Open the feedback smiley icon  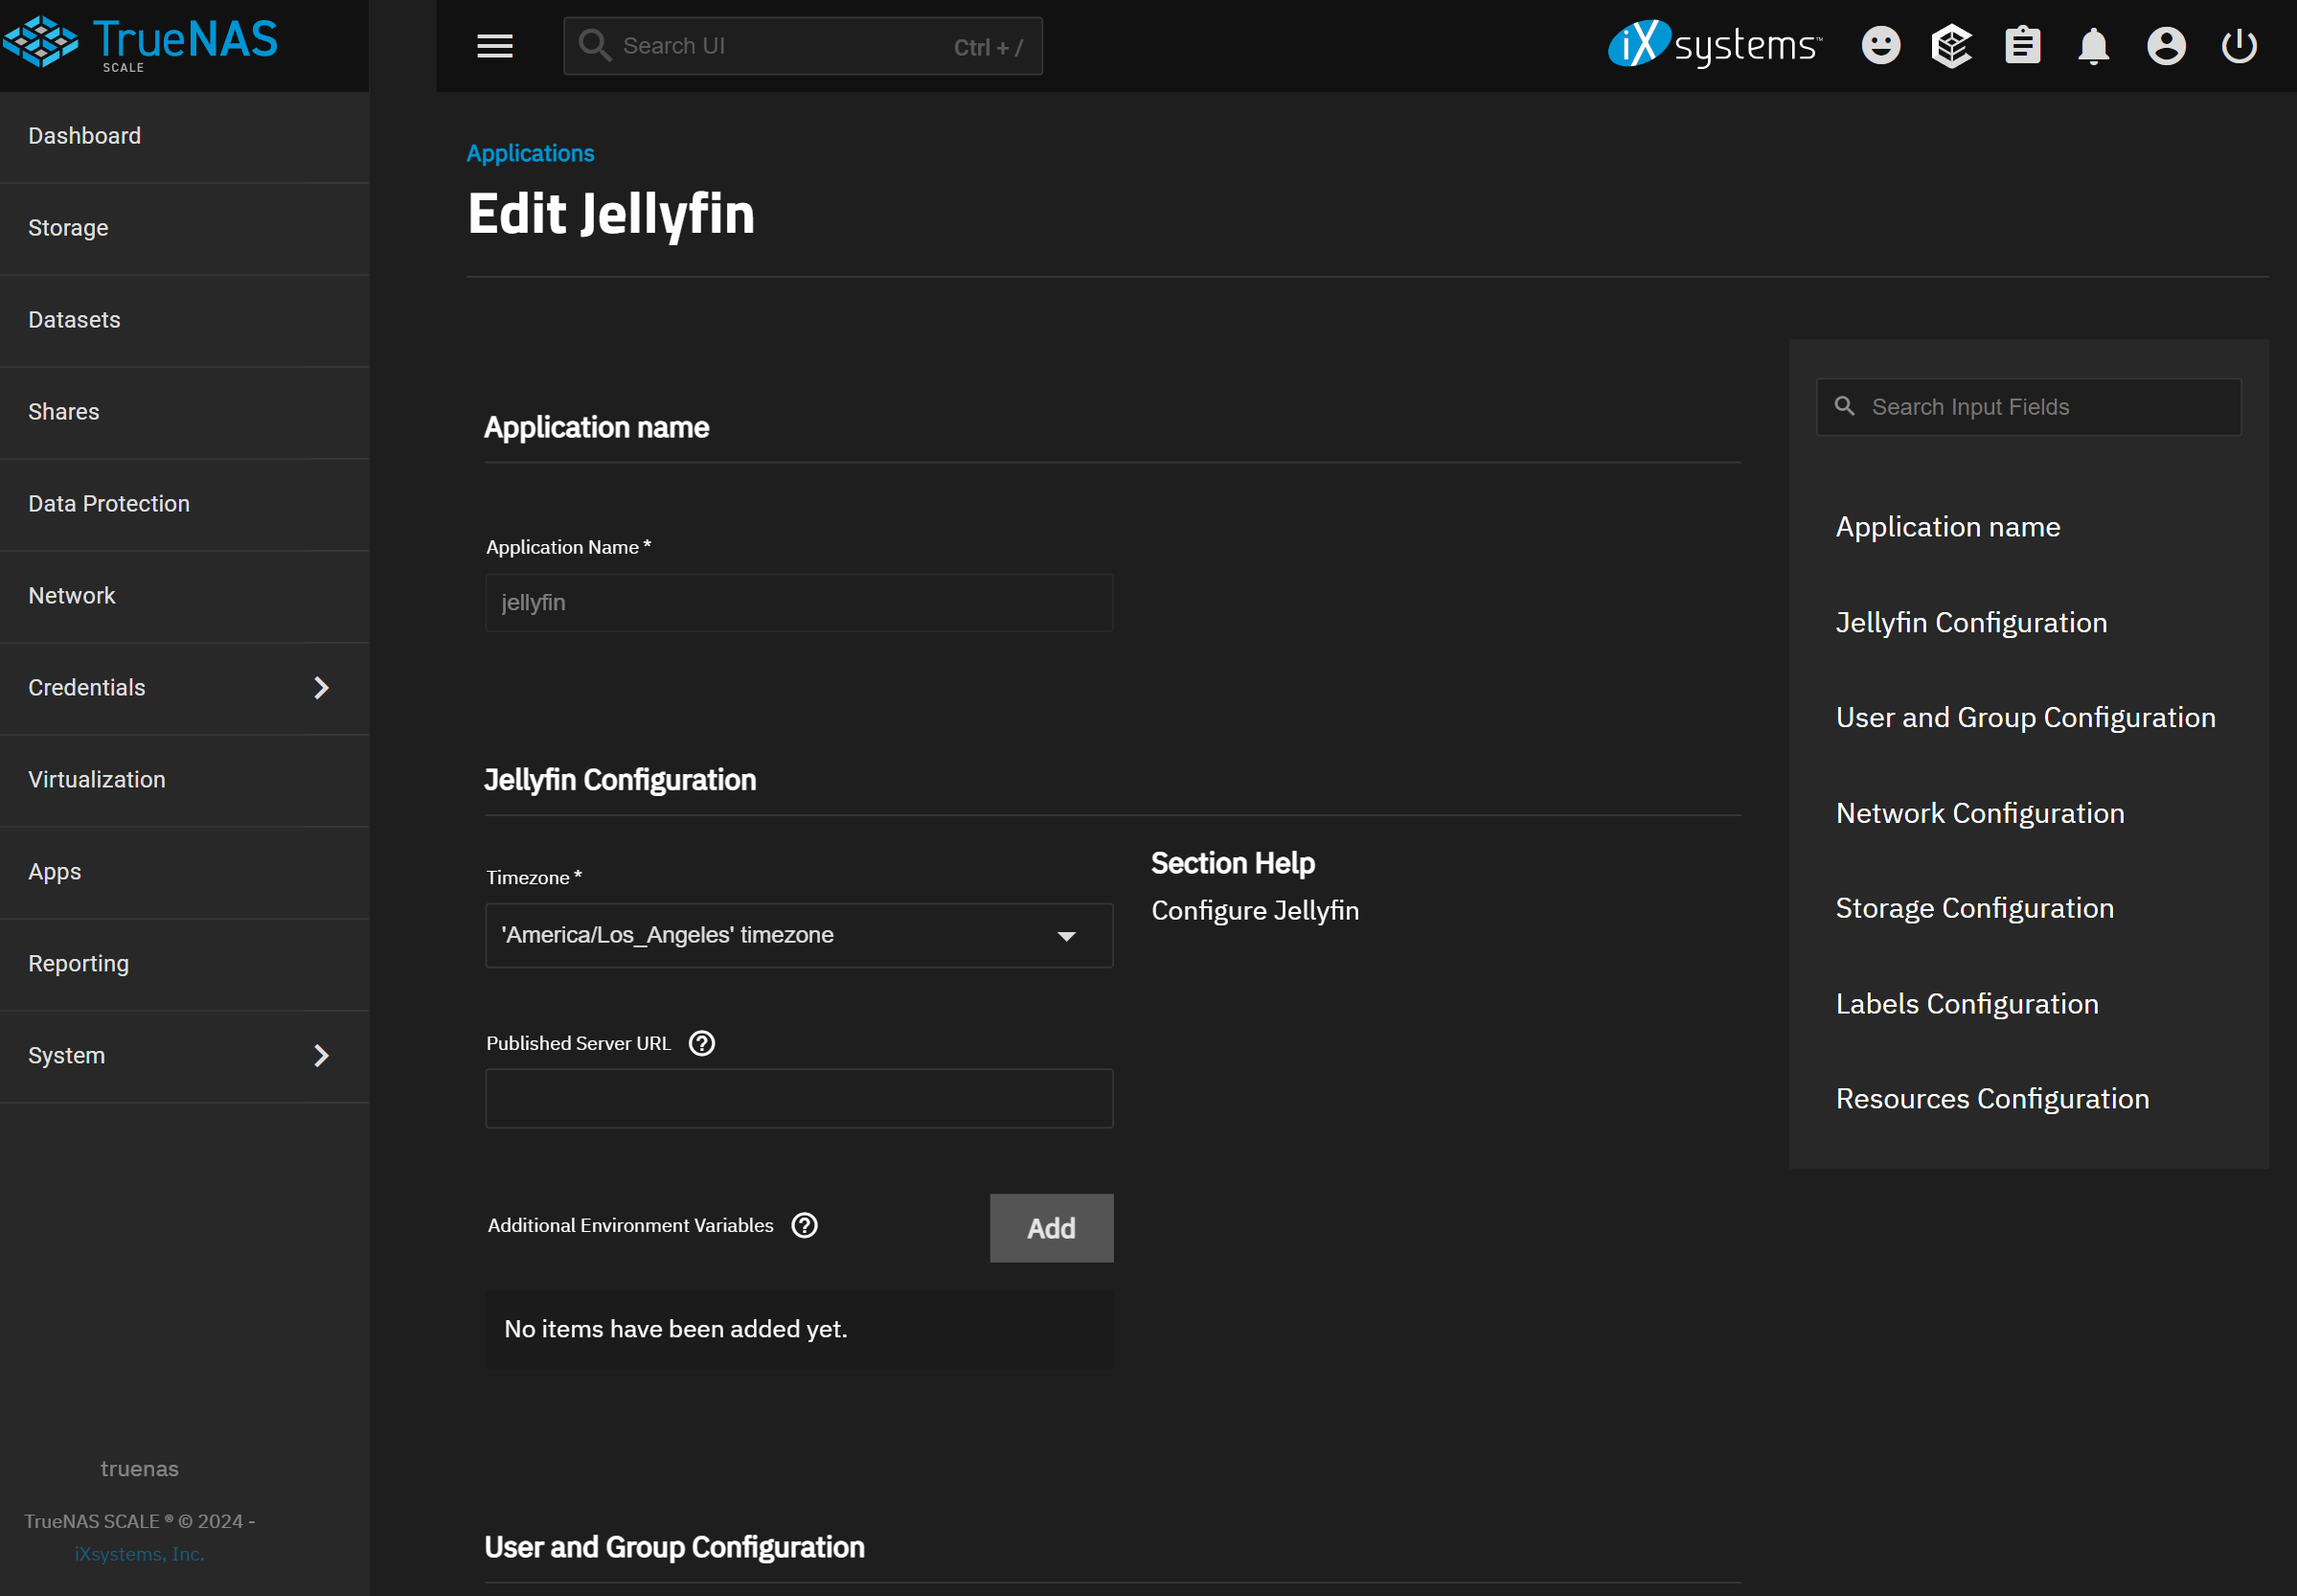[x=1880, y=46]
